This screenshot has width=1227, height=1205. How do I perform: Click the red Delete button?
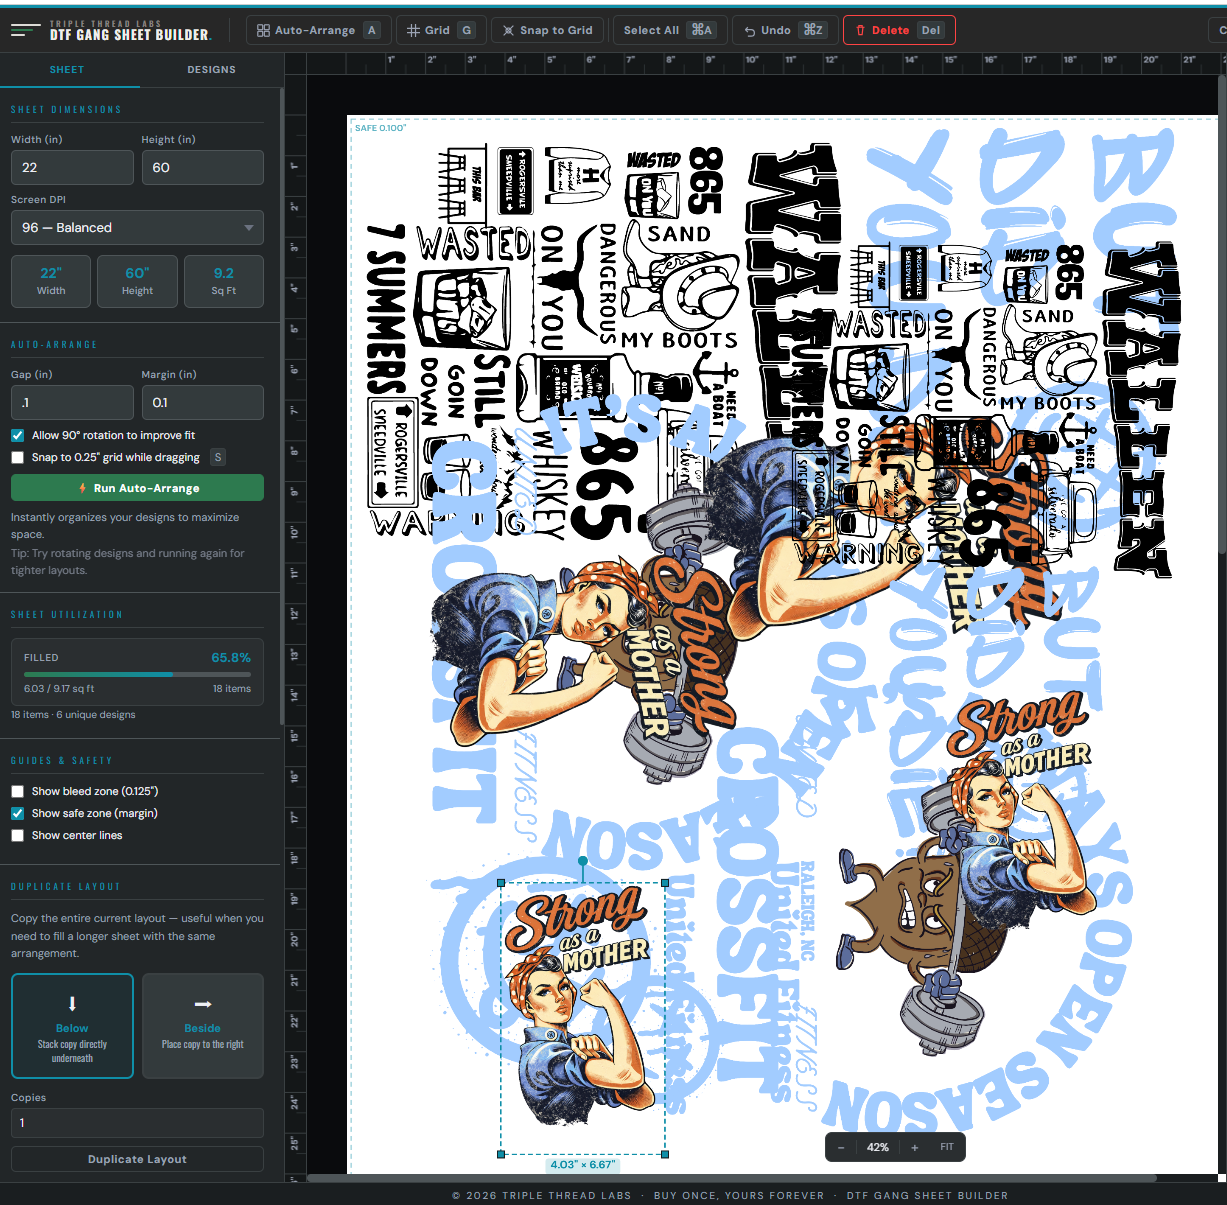coord(899,30)
